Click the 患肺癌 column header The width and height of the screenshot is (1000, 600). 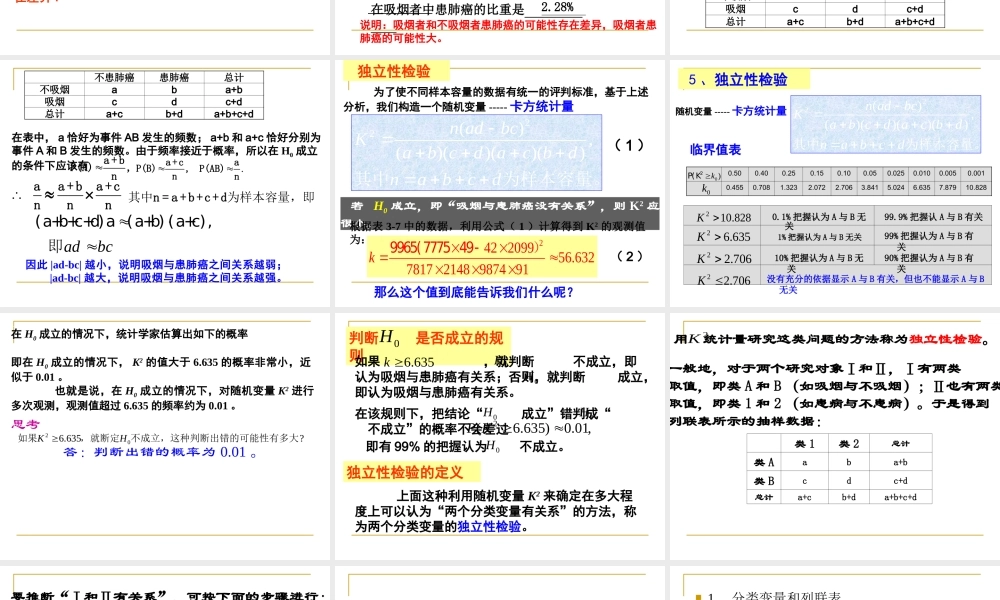point(174,77)
